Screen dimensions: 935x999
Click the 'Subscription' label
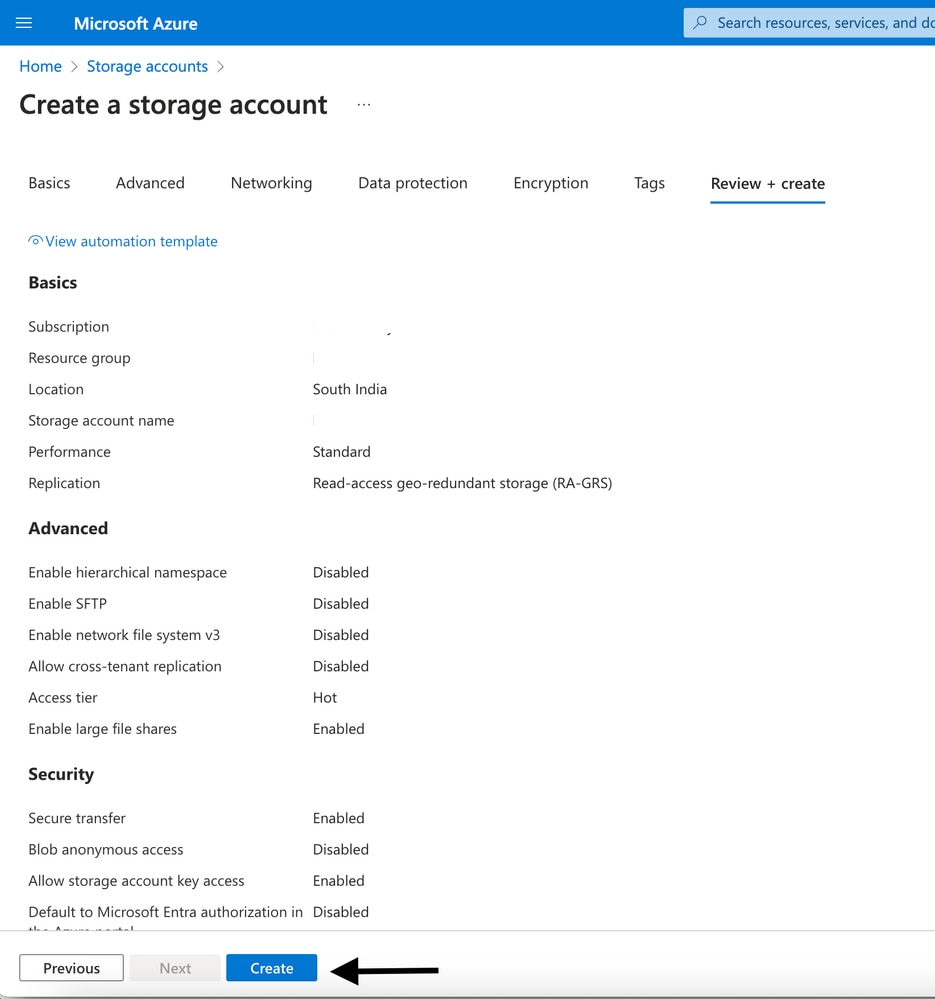[69, 326]
